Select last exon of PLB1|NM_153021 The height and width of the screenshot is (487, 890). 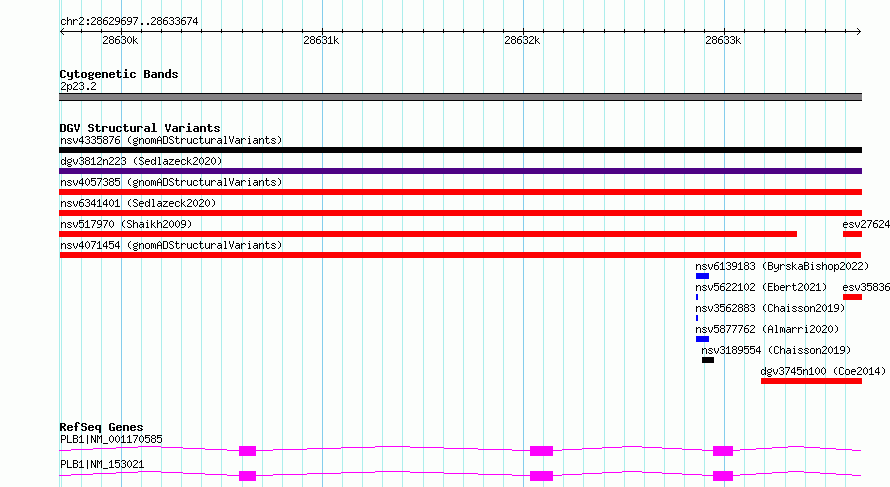[x=723, y=476]
